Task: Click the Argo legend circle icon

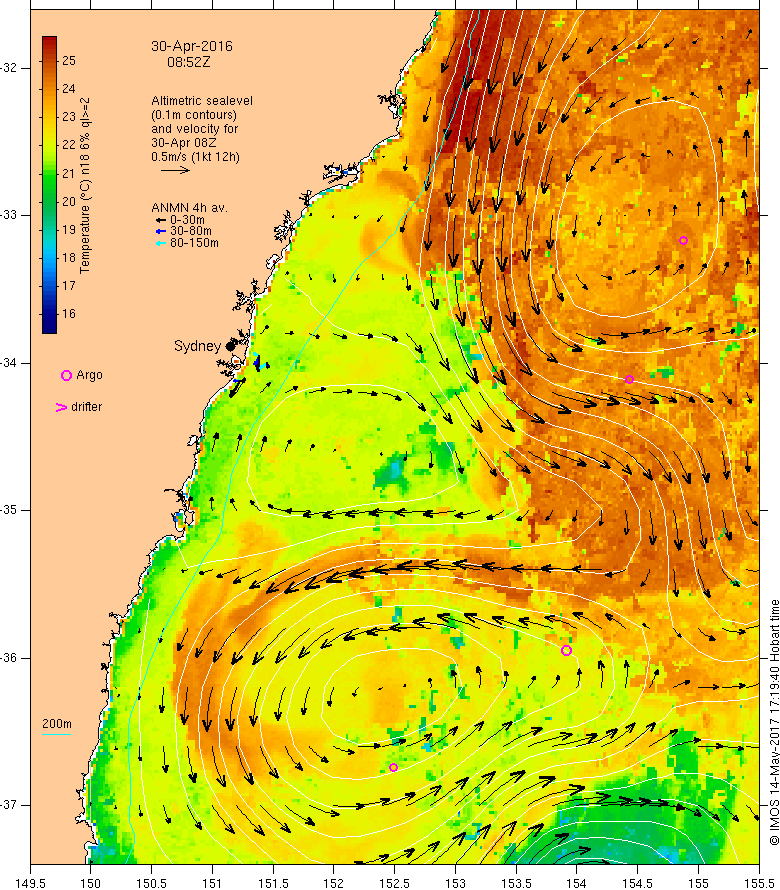Action: pyautogui.click(x=66, y=375)
